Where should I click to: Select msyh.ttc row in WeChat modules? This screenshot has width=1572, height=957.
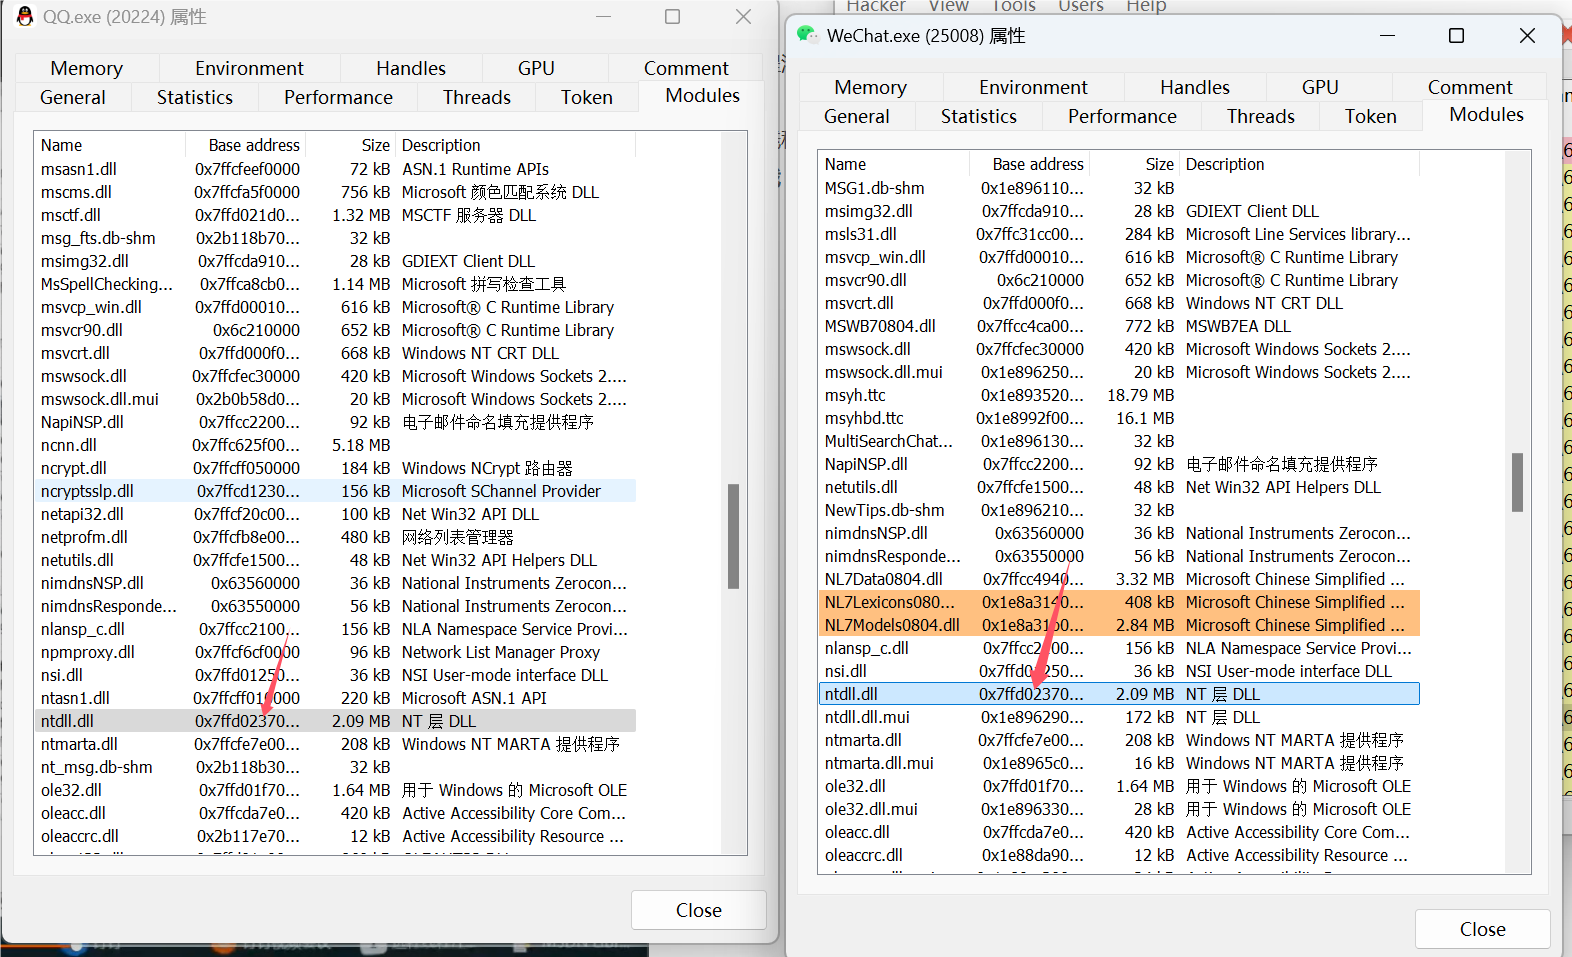click(1119, 395)
